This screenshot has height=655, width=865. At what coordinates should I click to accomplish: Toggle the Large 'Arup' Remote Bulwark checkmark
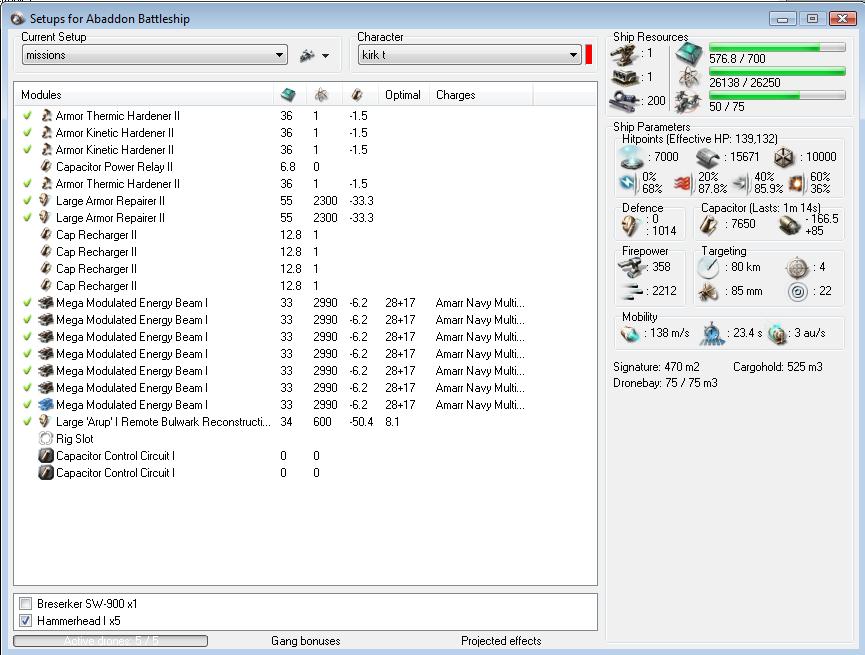pyautogui.click(x=27, y=422)
